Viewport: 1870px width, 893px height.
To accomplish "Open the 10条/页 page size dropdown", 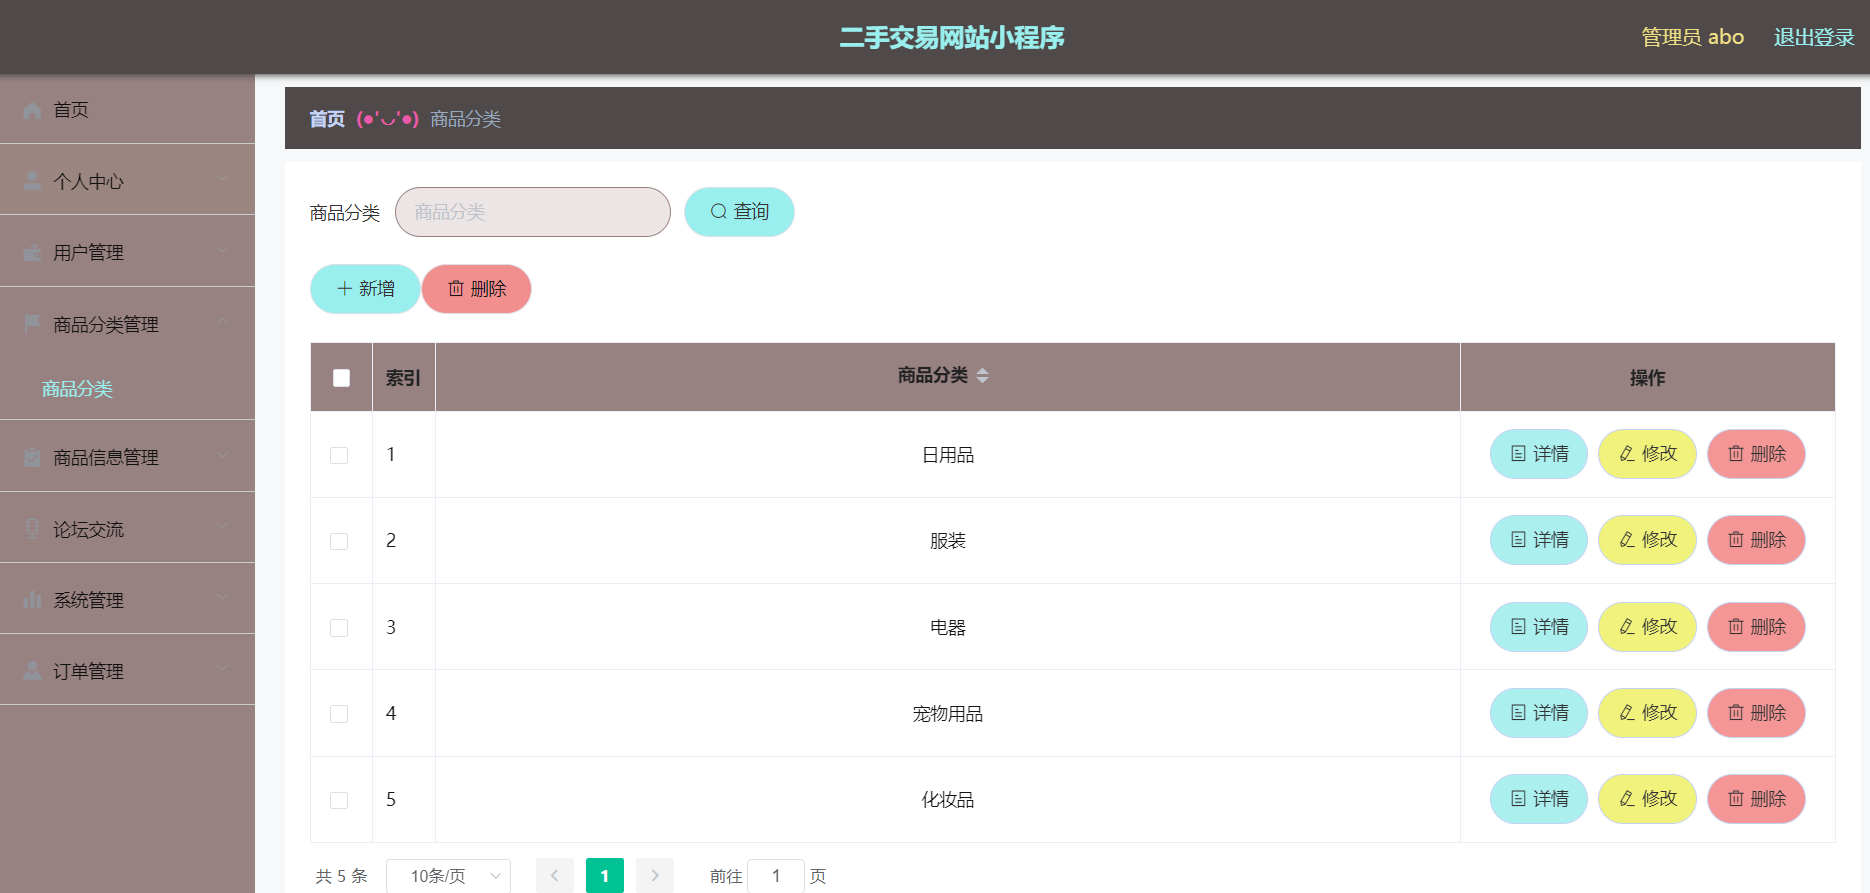I will pos(448,876).
